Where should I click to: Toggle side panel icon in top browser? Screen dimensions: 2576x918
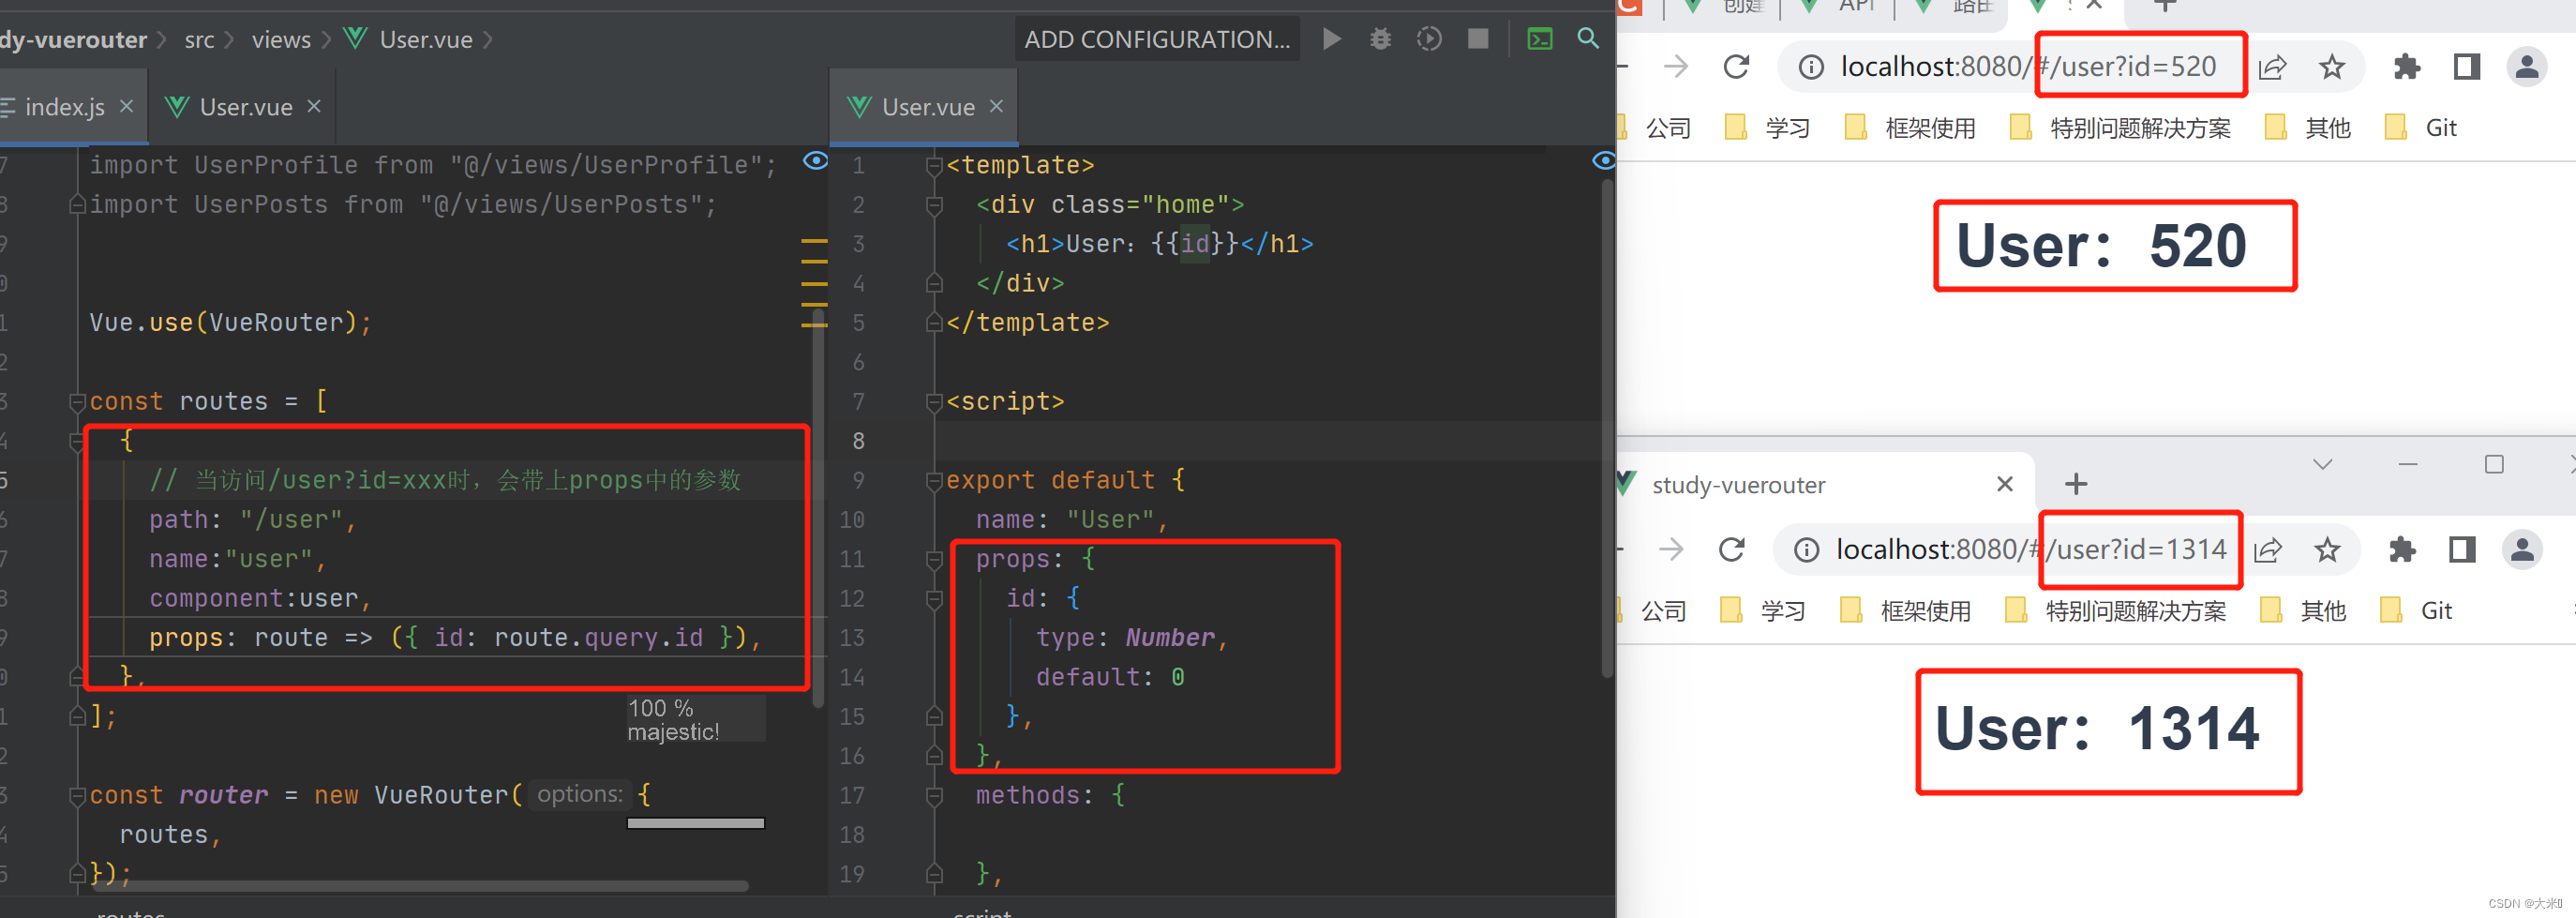coord(2467,67)
